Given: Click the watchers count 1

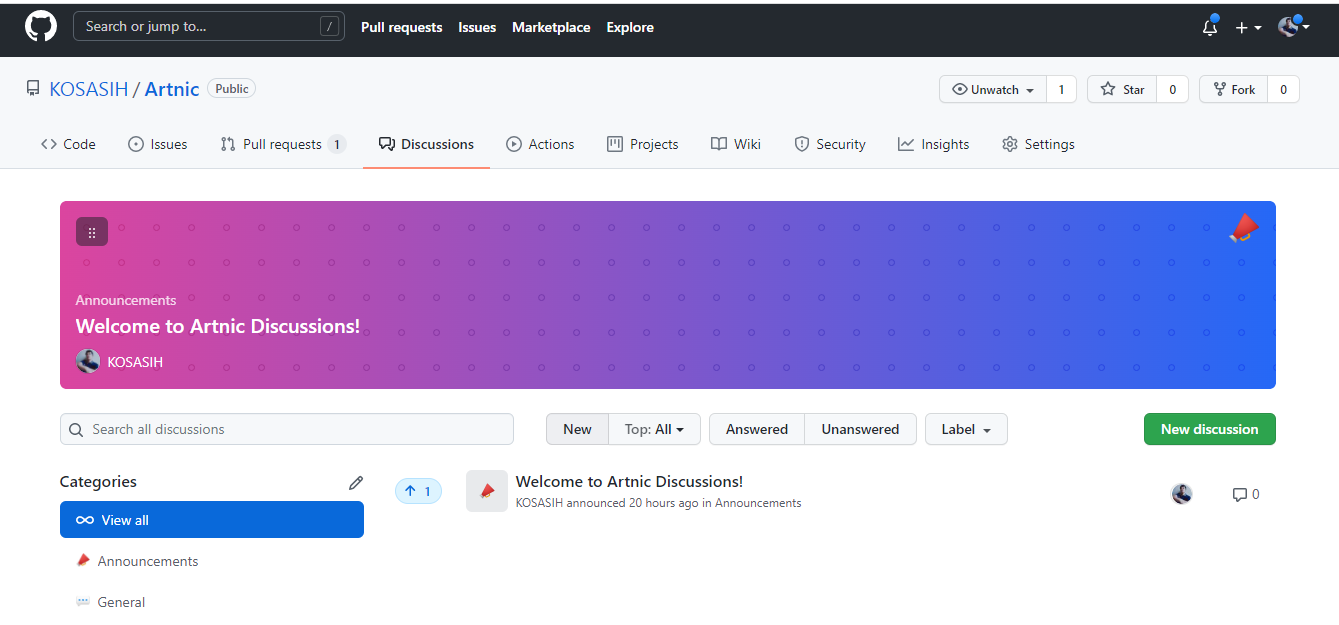Looking at the screenshot, I should (x=1061, y=89).
